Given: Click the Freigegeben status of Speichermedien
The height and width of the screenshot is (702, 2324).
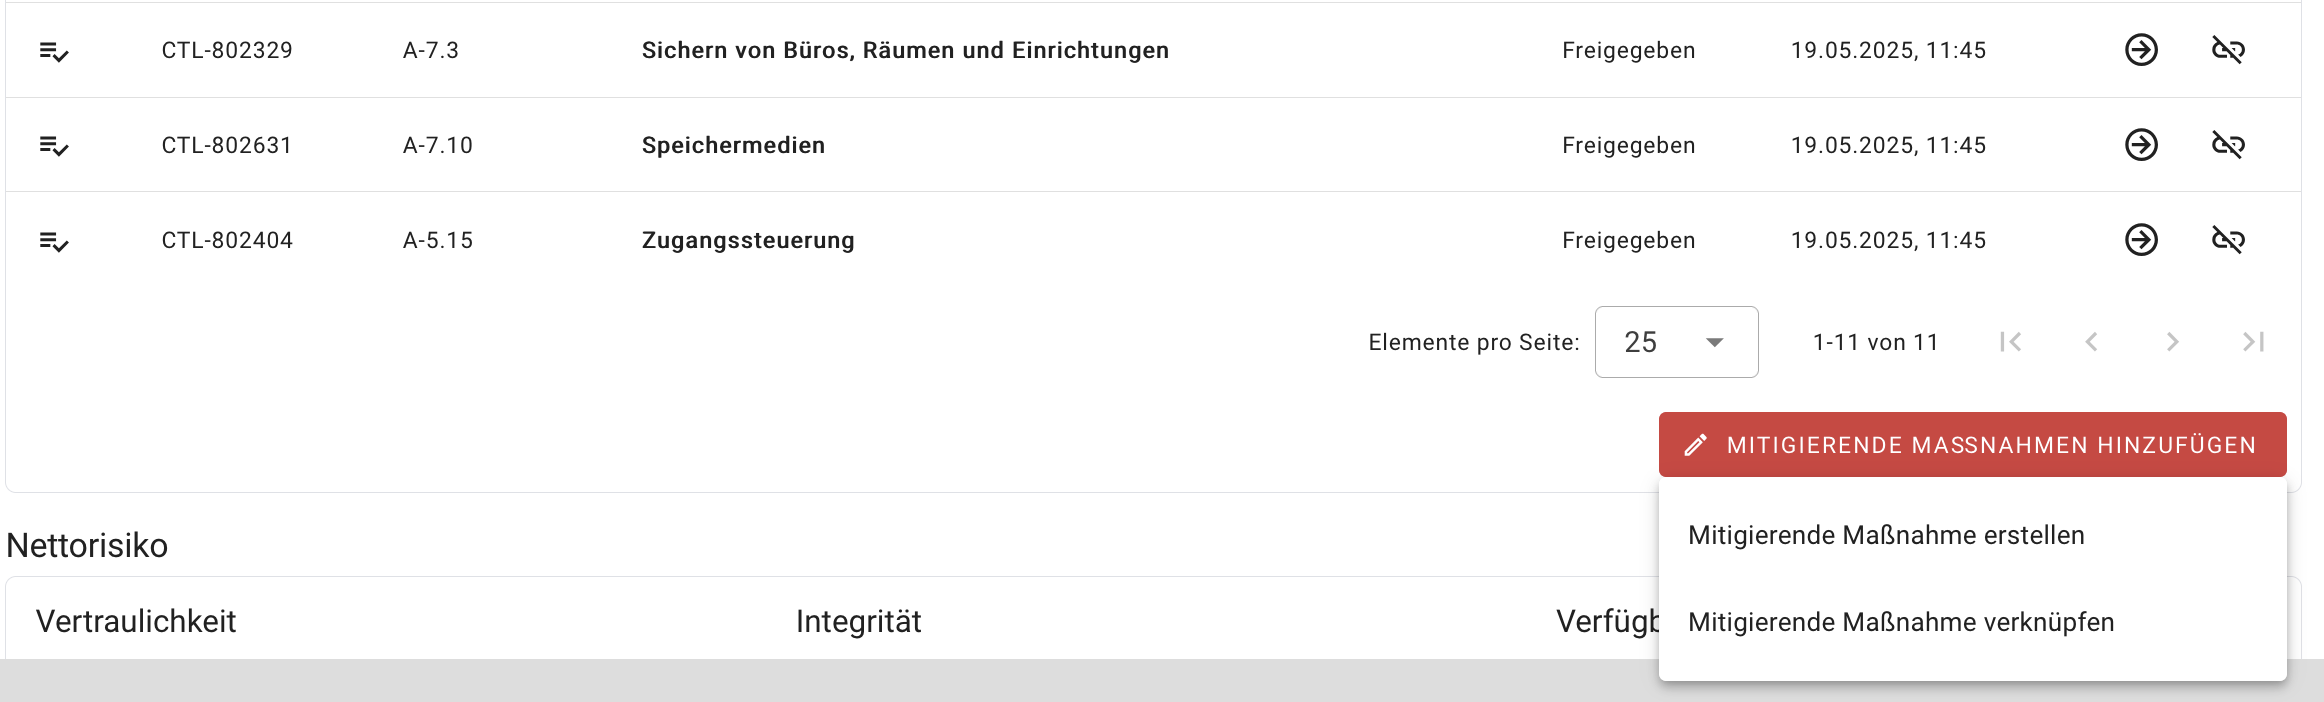Looking at the screenshot, I should (x=1628, y=144).
